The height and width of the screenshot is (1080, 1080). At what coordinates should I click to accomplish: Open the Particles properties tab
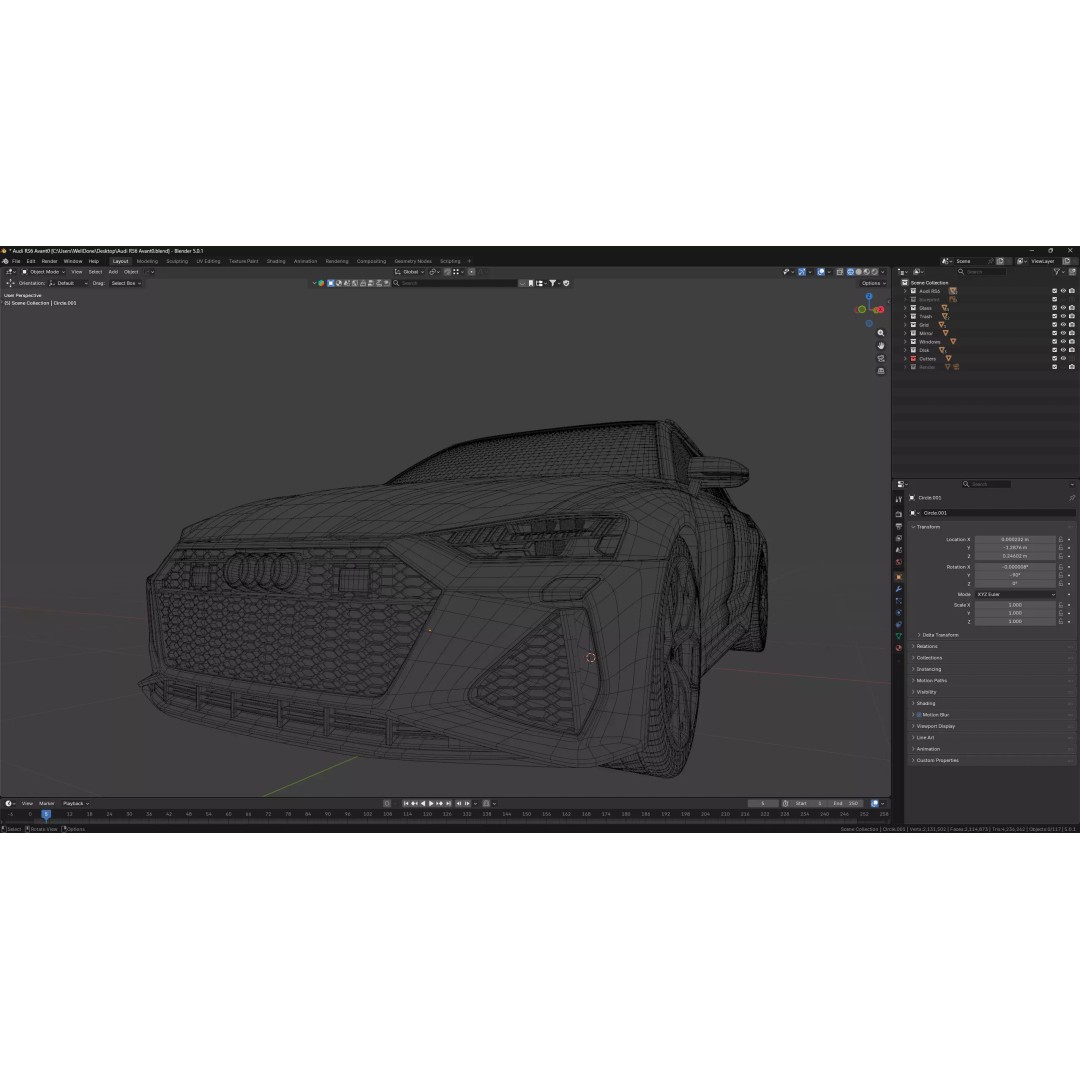pos(898,601)
